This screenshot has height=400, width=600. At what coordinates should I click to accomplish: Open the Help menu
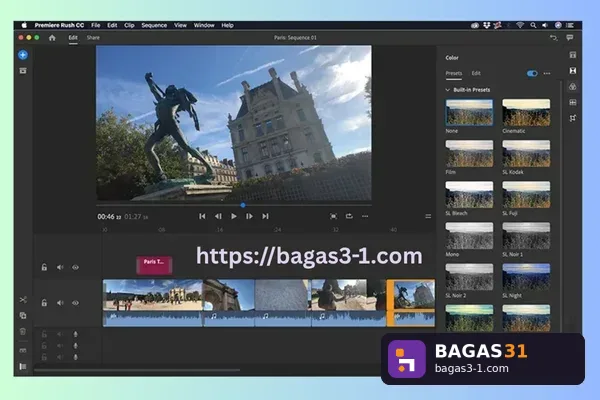tap(227, 25)
